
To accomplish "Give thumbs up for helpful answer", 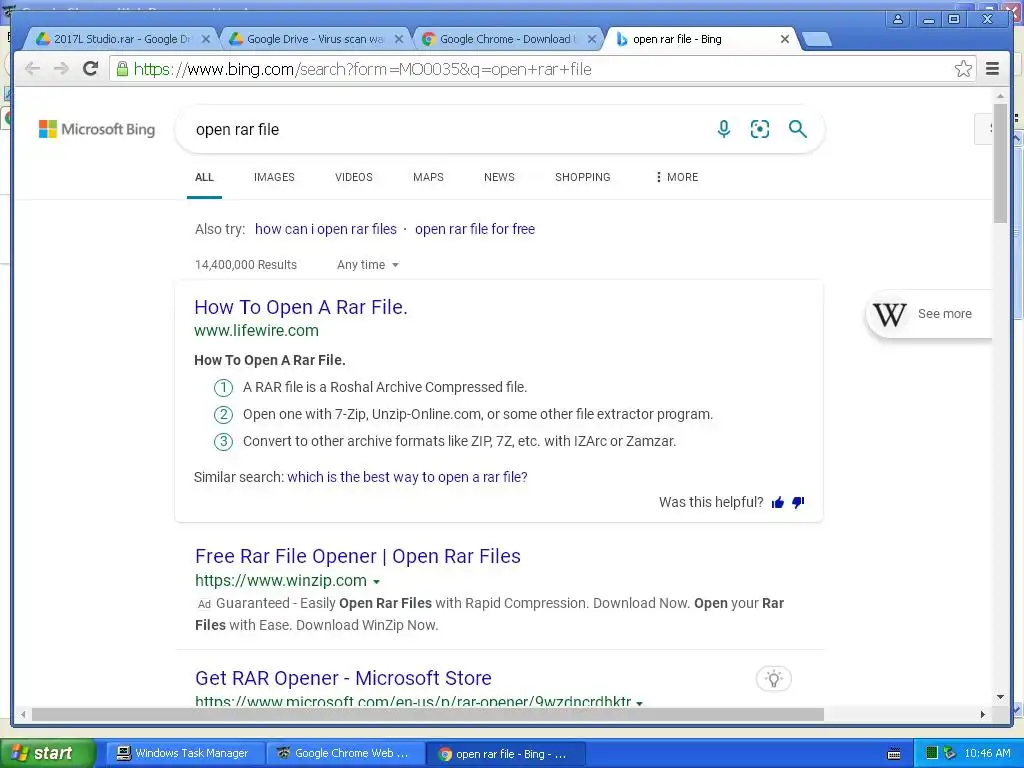I will pos(777,502).
